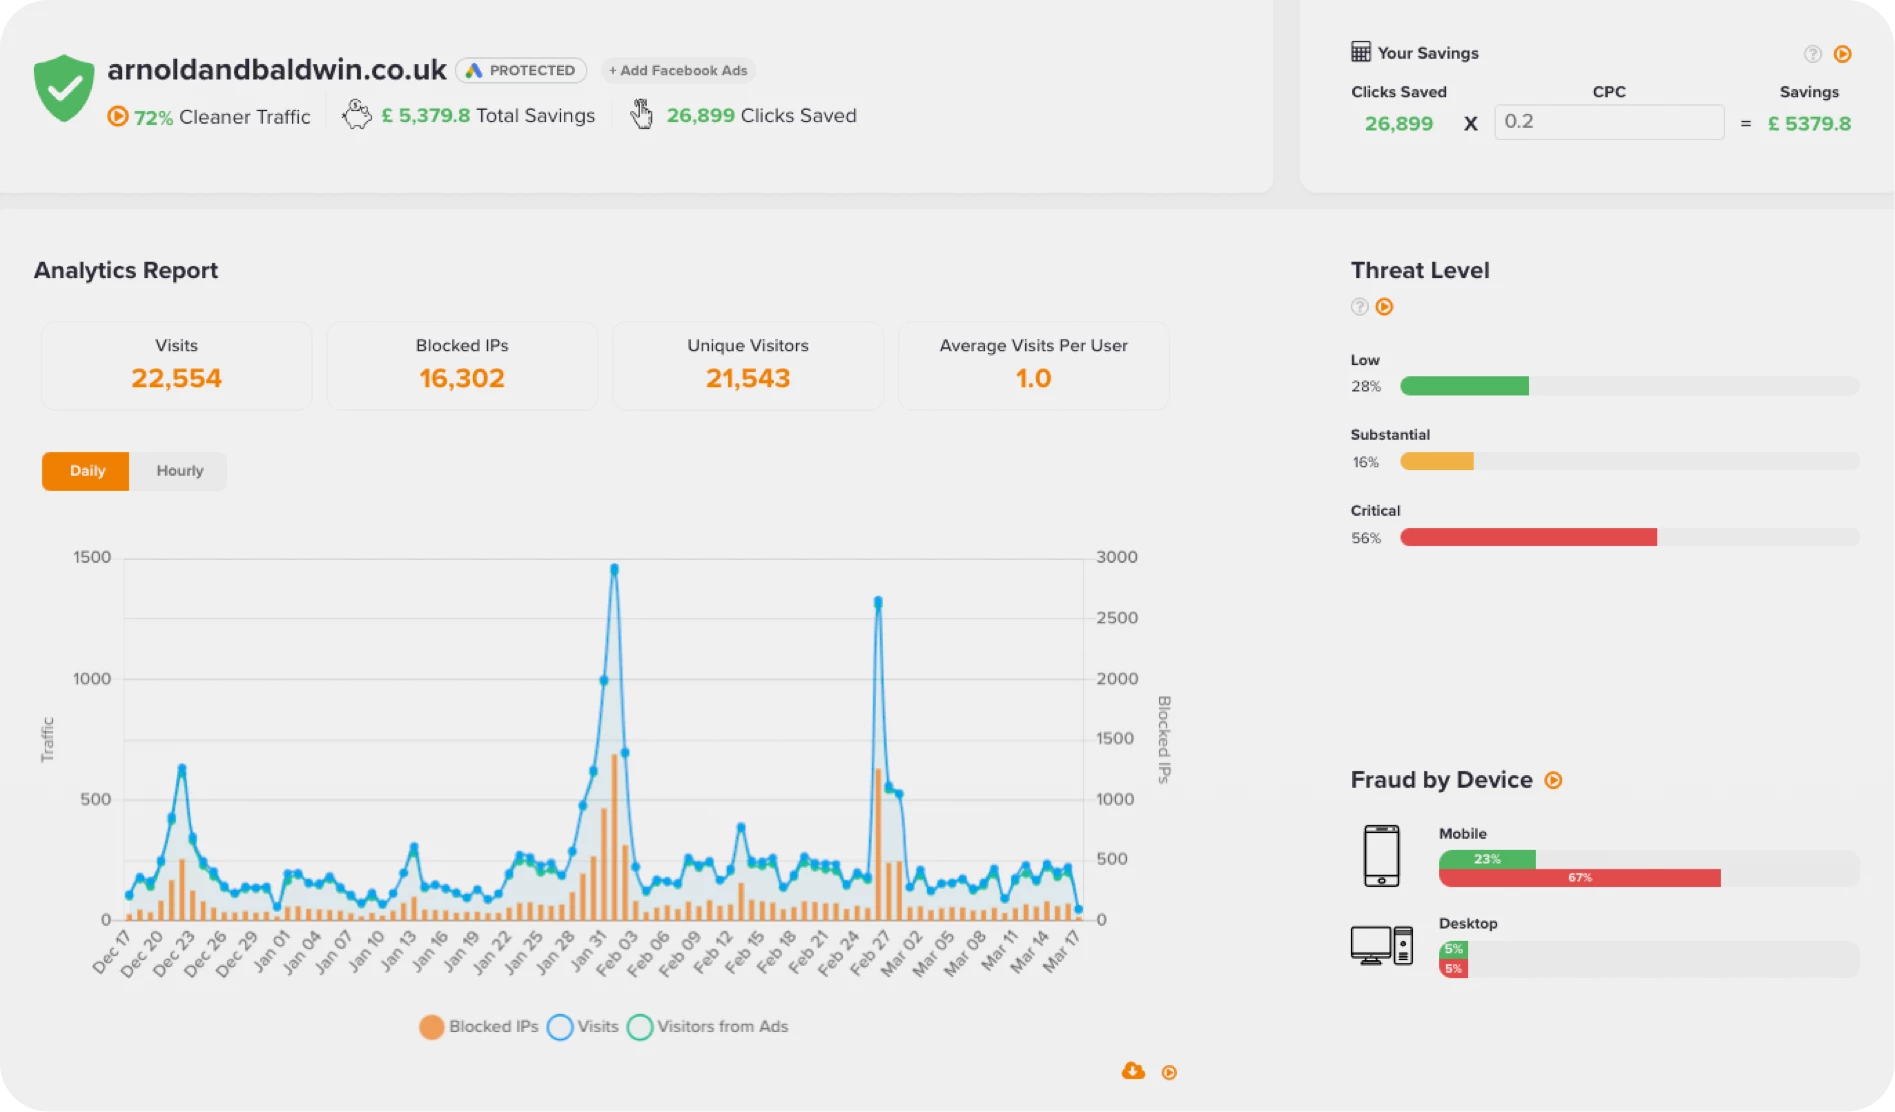This screenshot has width=1895, height=1112.
Task: Click the Threat Level heading
Action: [x=1420, y=270]
